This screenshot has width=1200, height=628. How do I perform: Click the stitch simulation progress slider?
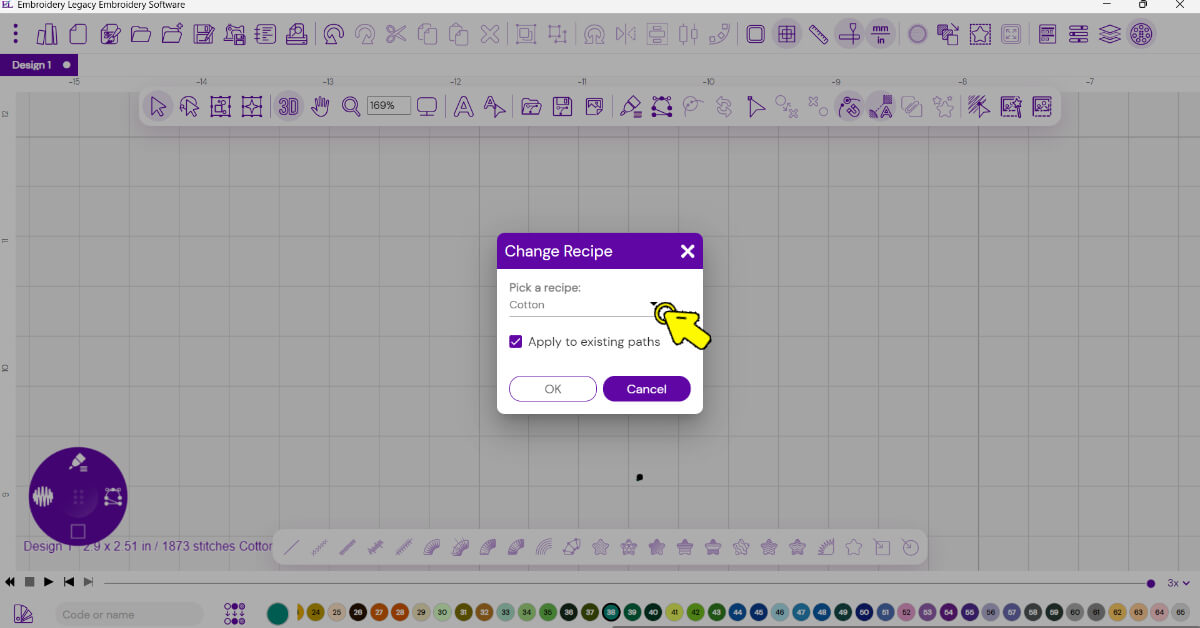tap(628, 583)
